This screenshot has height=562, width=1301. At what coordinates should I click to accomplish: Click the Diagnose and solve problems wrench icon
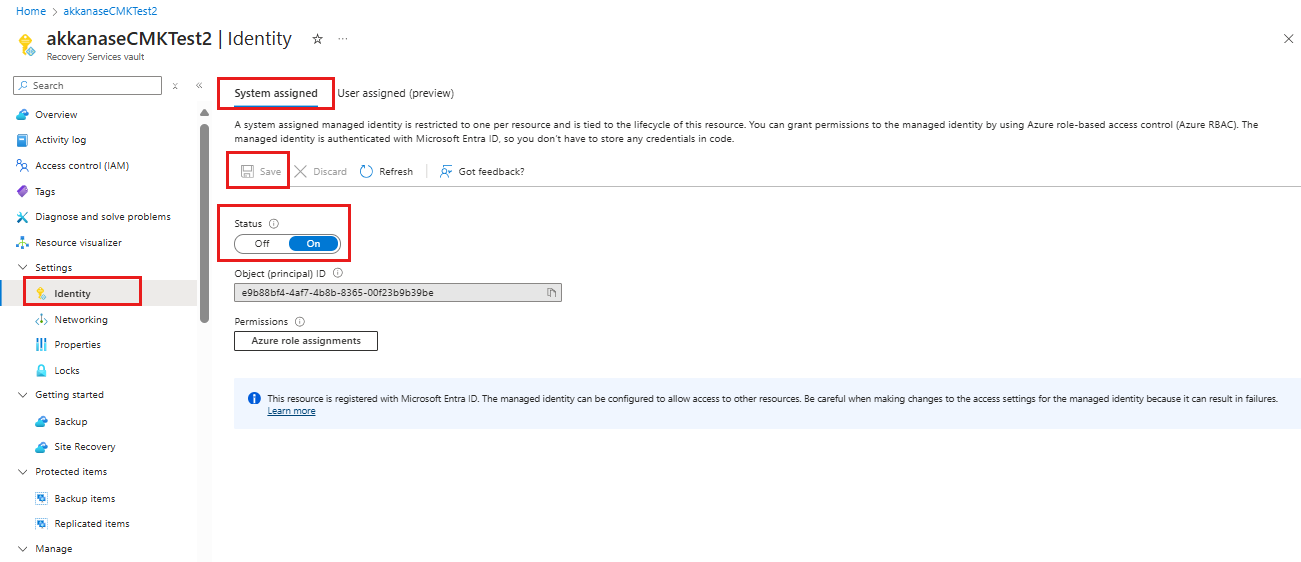[22, 217]
